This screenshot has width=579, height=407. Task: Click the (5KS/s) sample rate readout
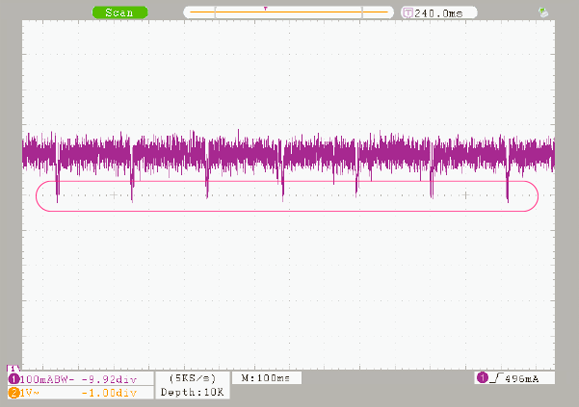click(x=192, y=378)
